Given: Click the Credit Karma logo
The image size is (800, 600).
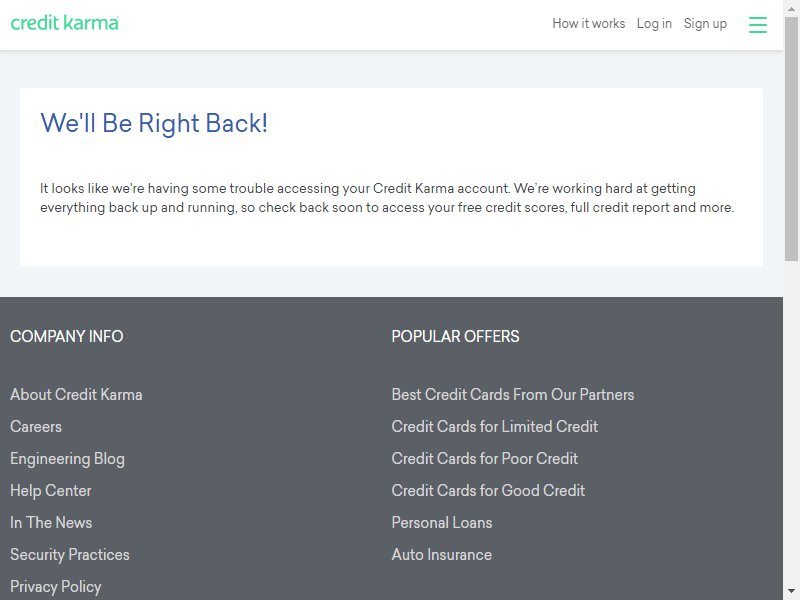Looking at the screenshot, I should [65, 23].
